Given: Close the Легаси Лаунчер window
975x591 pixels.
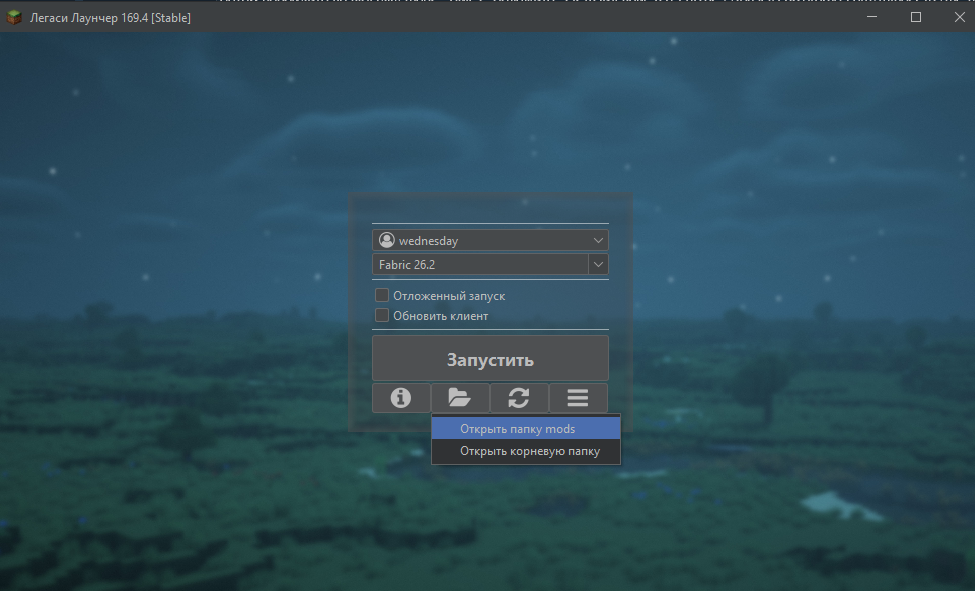Looking at the screenshot, I should click(959, 17).
